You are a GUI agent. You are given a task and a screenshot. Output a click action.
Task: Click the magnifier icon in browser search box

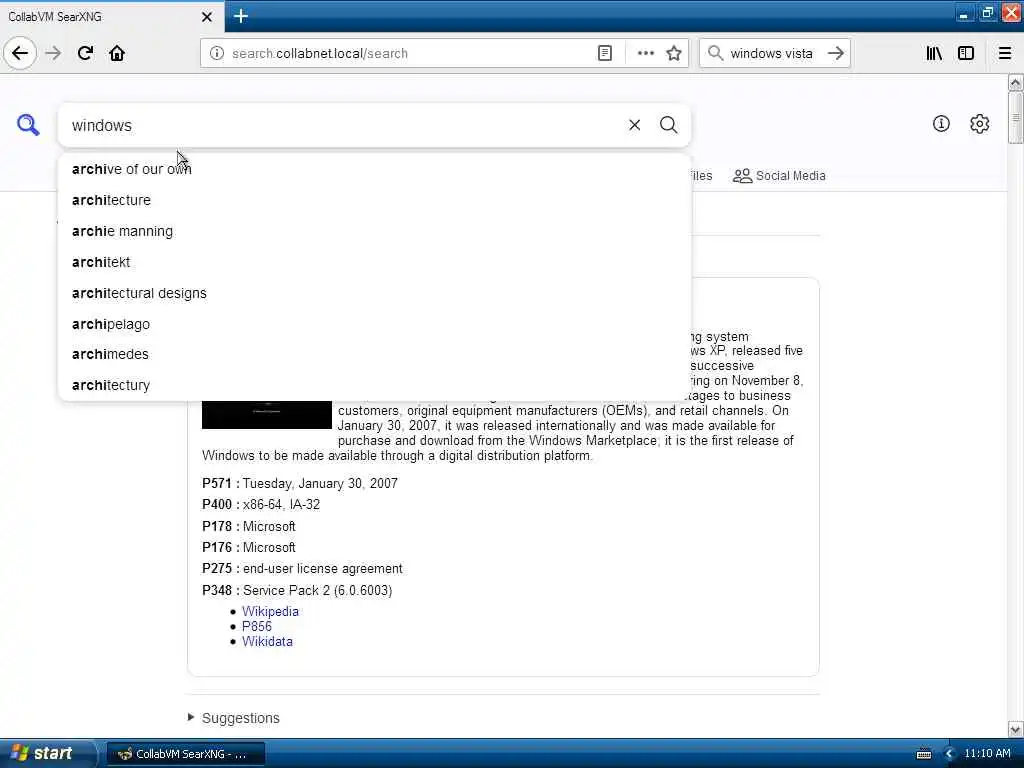[716, 53]
